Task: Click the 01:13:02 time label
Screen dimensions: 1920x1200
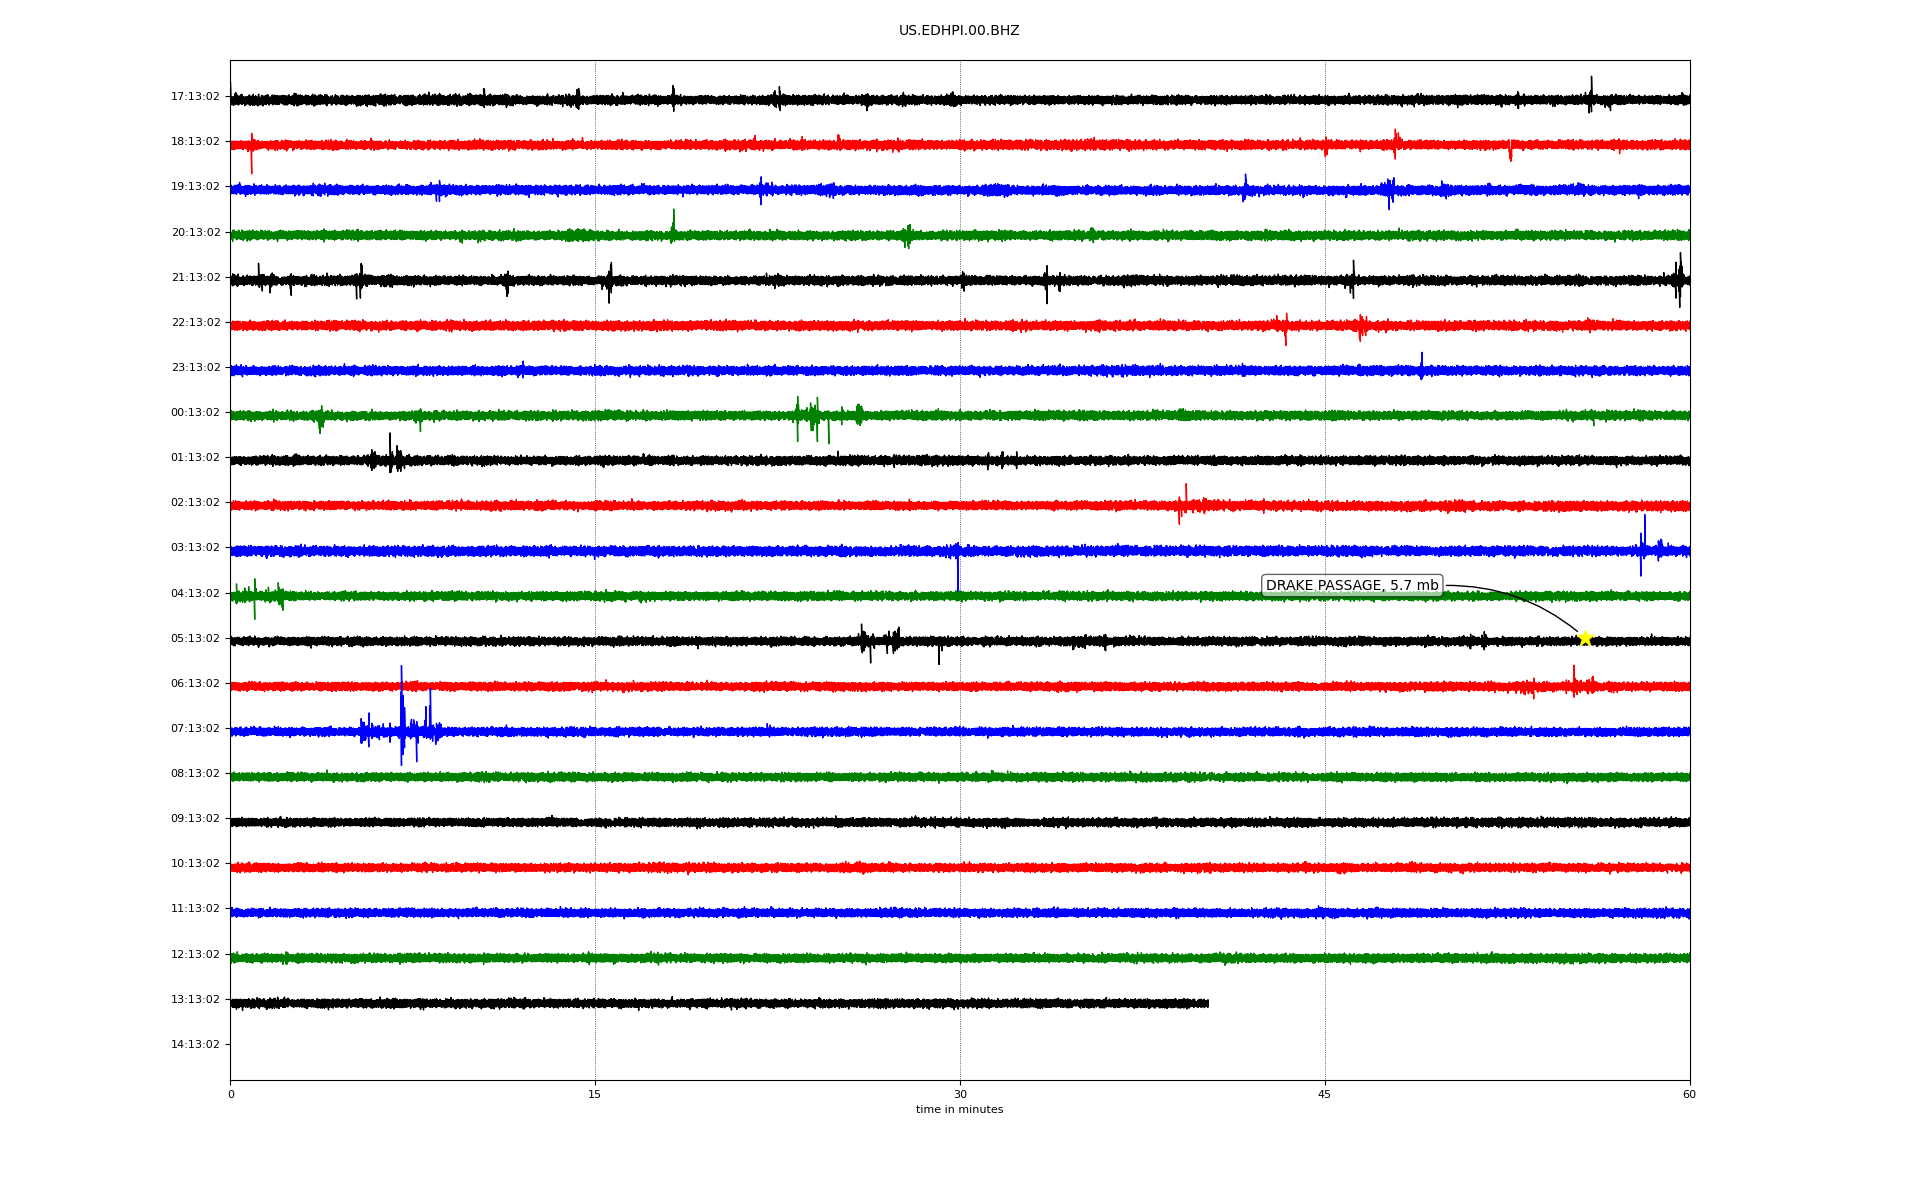Action: pos(195,458)
